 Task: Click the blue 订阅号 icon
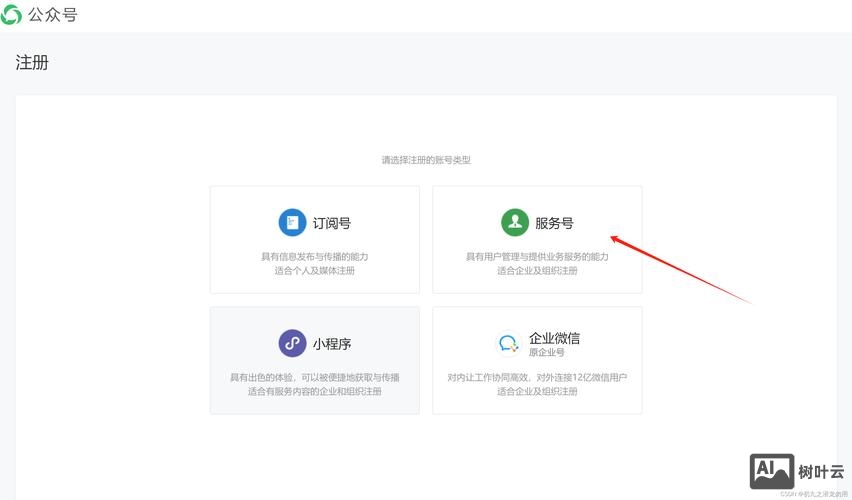(292, 223)
